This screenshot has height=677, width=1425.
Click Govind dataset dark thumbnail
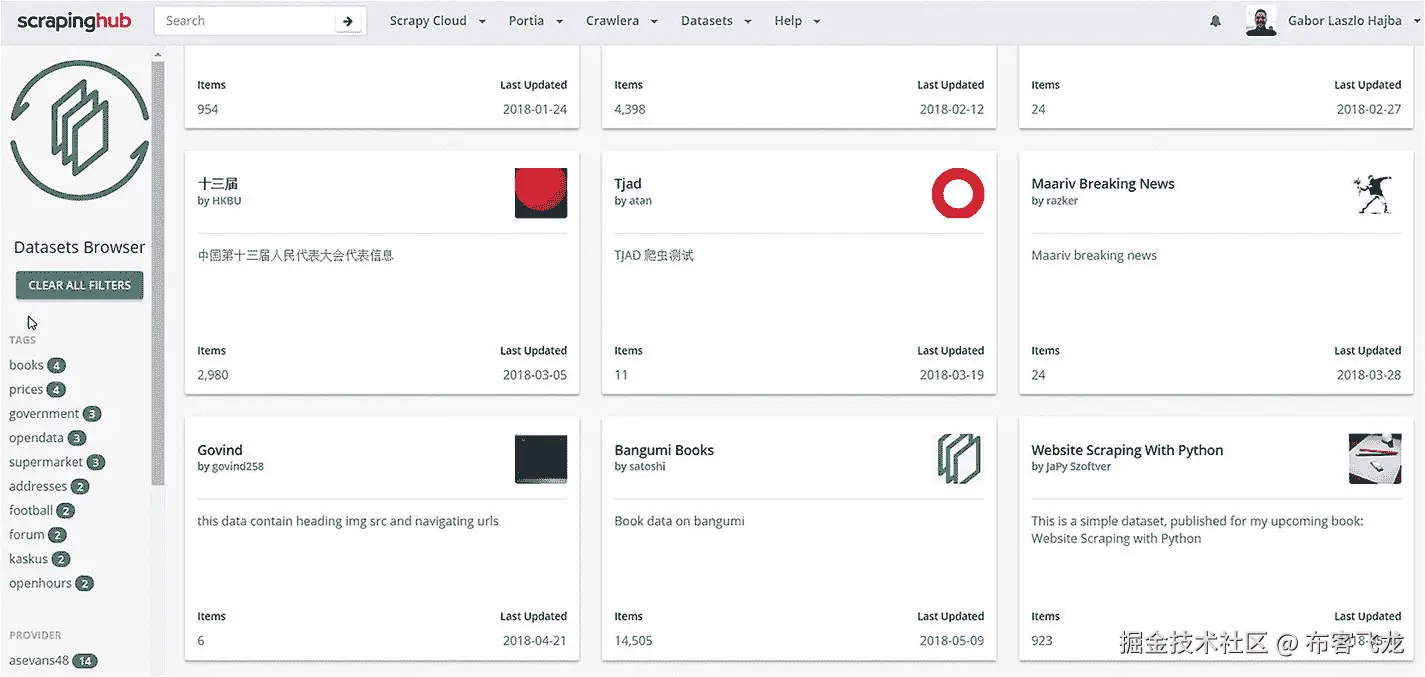541,459
